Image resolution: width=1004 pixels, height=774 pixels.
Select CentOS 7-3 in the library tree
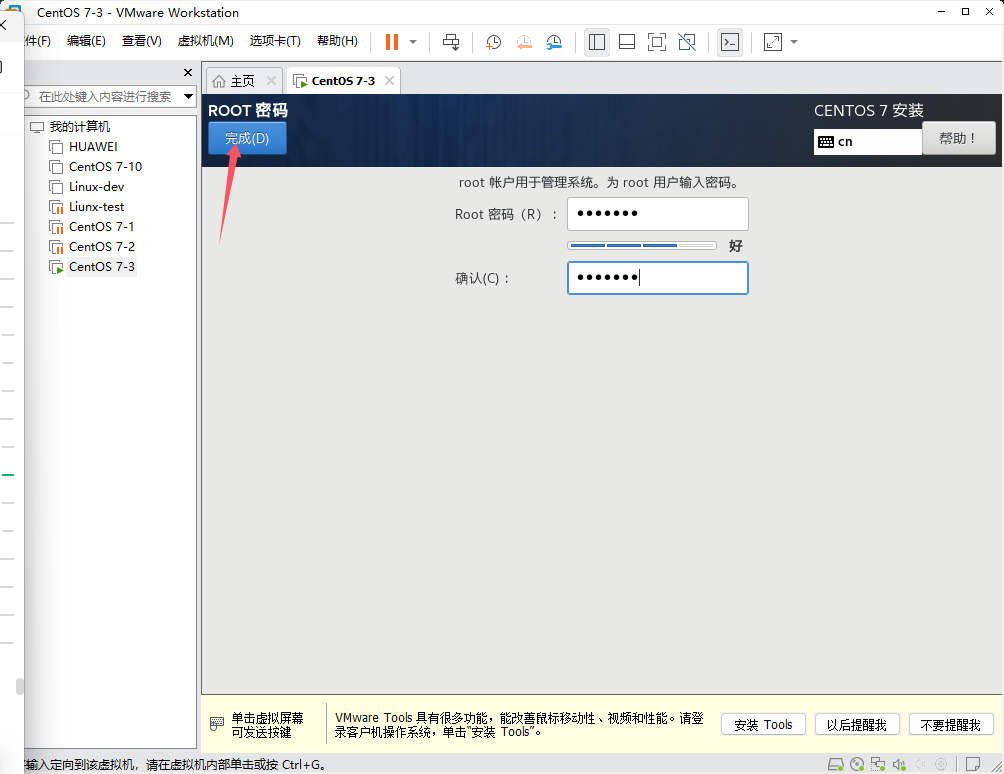102,266
